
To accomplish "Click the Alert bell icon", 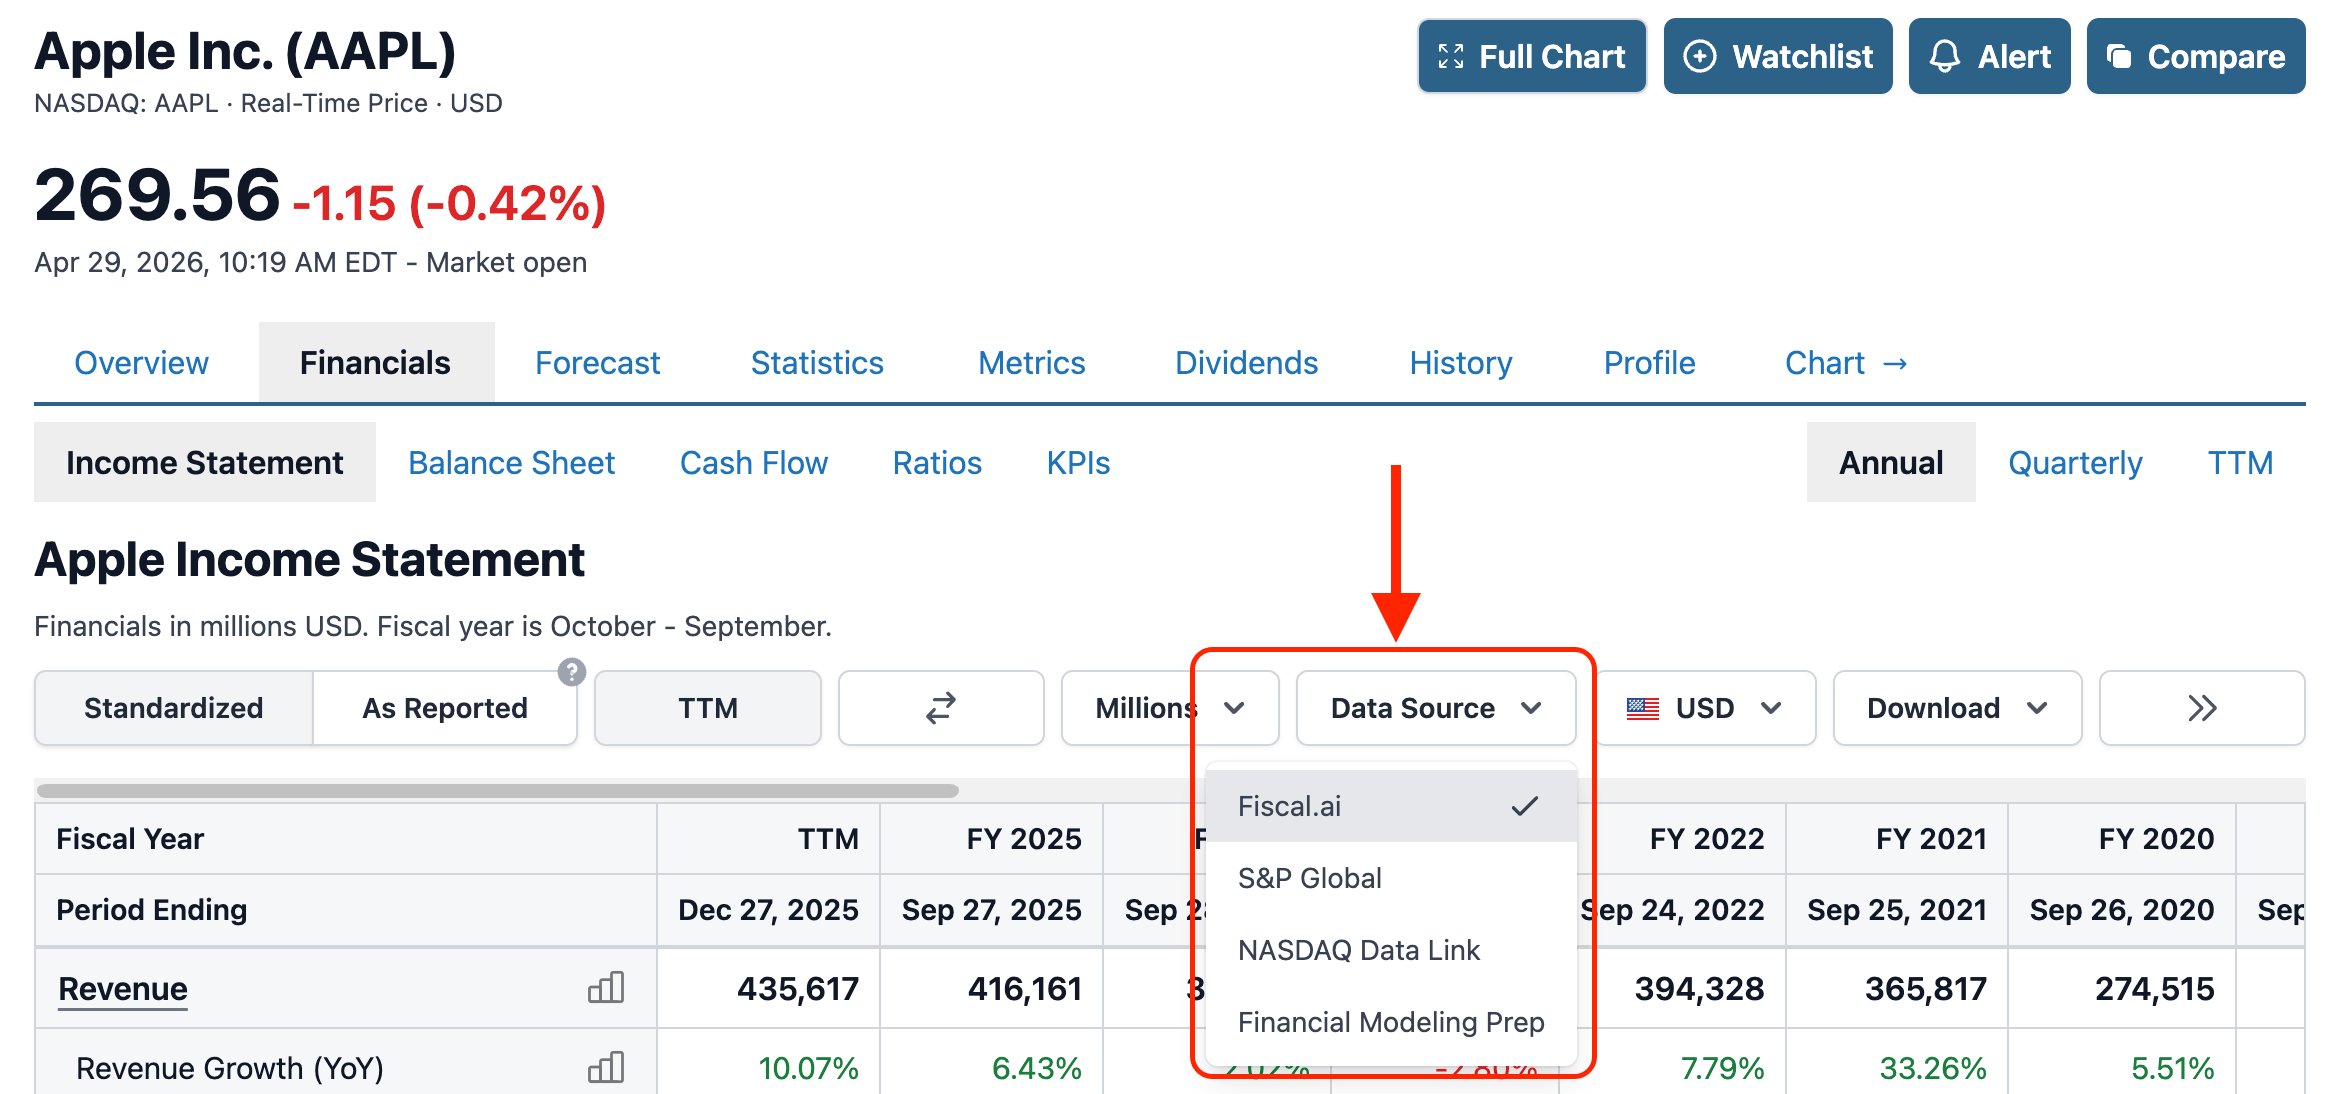I will point(1944,57).
